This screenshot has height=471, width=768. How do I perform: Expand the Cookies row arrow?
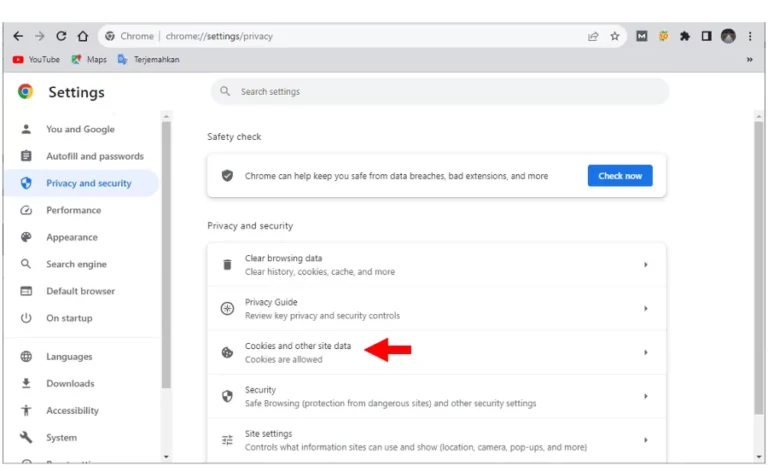click(646, 353)
